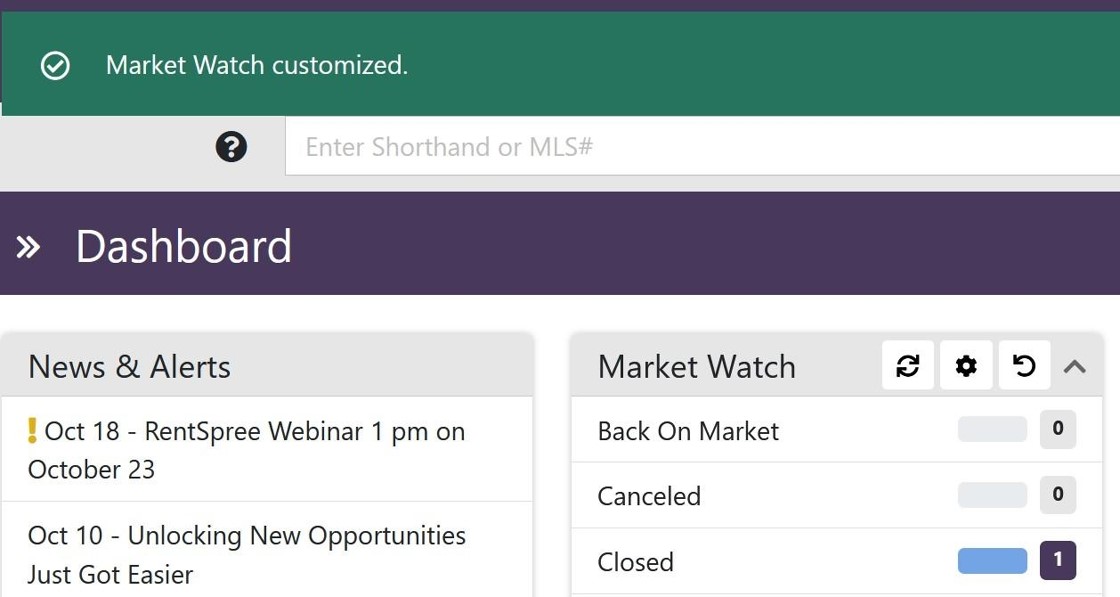Click the help question mark icon

click(231, 147)
